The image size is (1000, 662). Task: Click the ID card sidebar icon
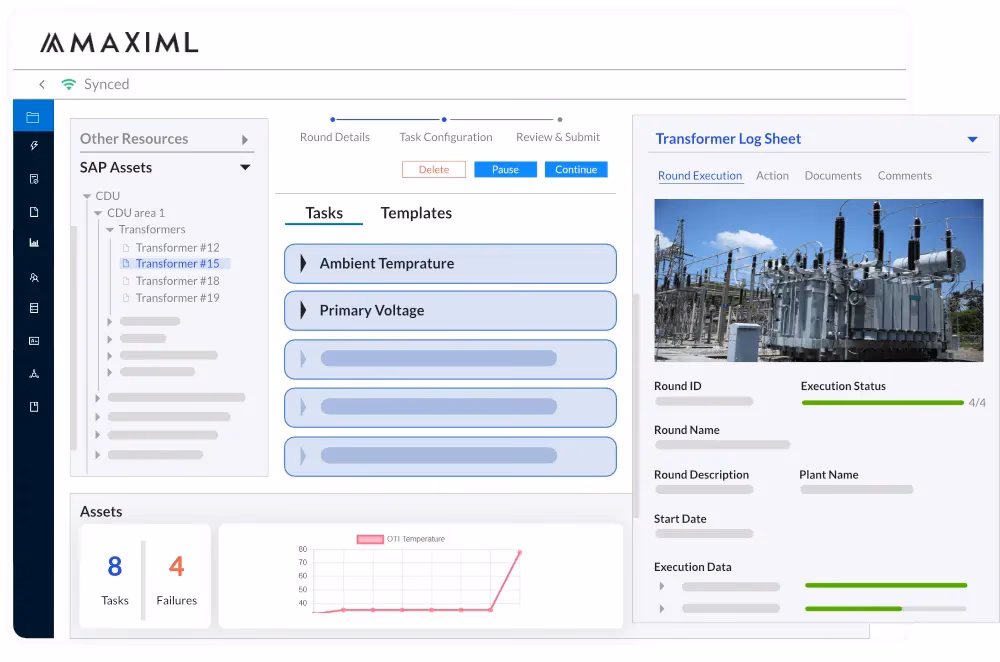[33, 341]
